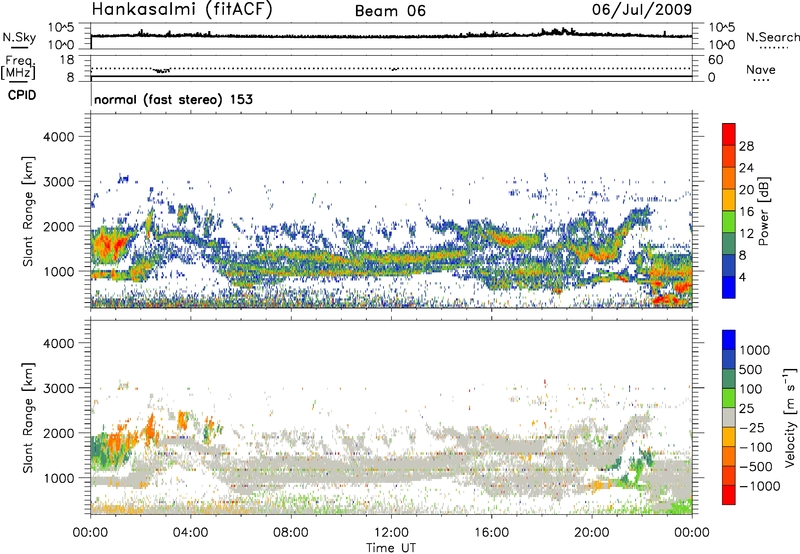This screenshot has height=554, width=800.
Task: Click the 'Velocity [m s-1]' color bar label
Action: pyautogui.click(x=790, y=417)
